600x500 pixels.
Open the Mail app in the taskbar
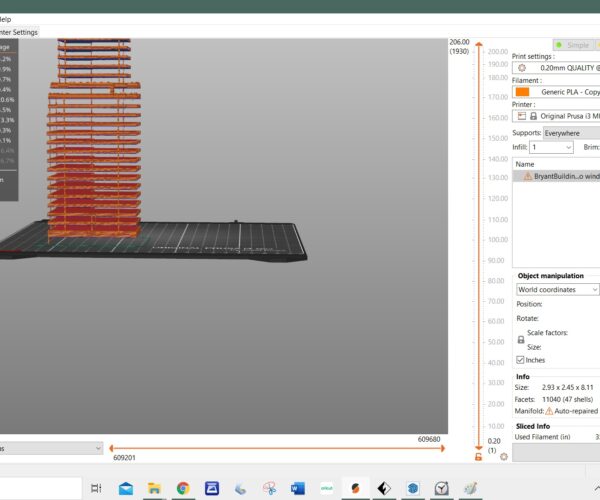(x=126, y=488)
